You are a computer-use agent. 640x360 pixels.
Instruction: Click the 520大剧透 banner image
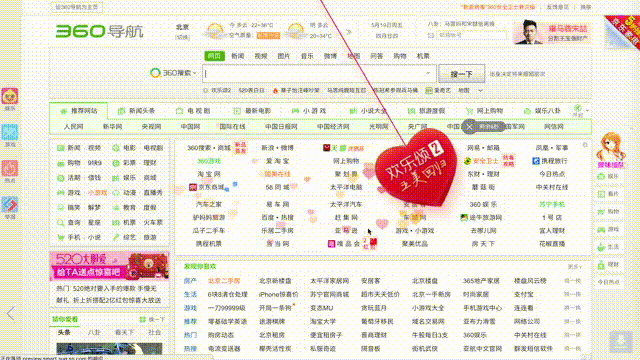[109, 266]
